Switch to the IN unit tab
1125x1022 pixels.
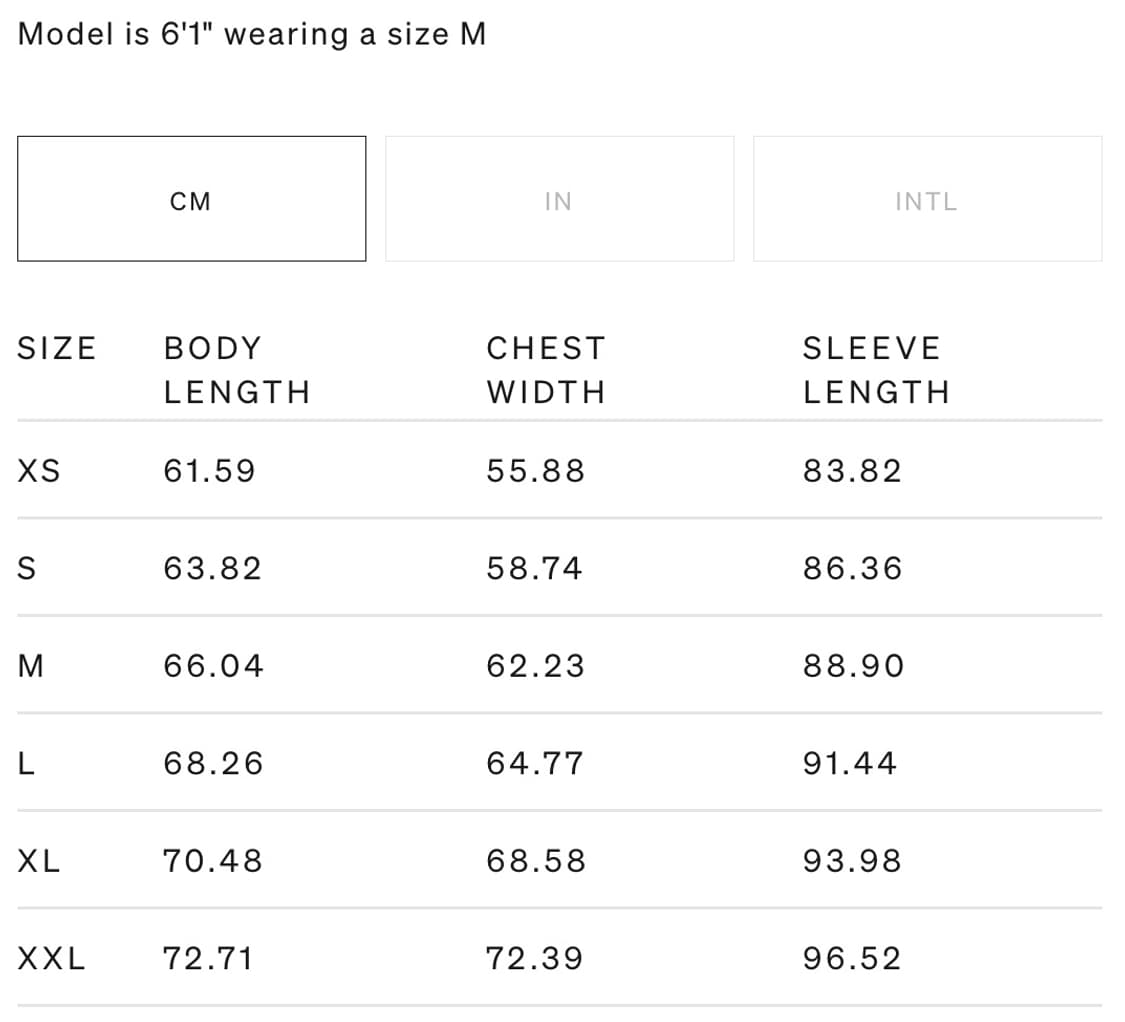click(x=559, y=199)
